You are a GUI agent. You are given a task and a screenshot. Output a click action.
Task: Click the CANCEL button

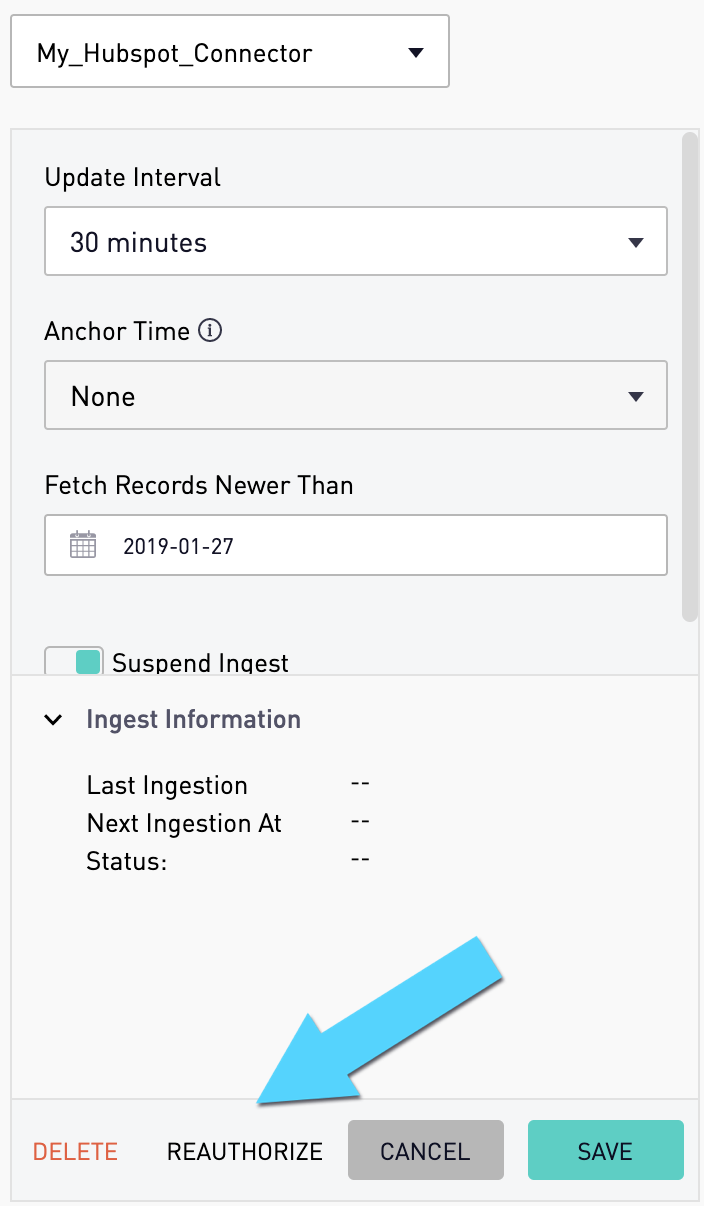[x=425, y=1150]
